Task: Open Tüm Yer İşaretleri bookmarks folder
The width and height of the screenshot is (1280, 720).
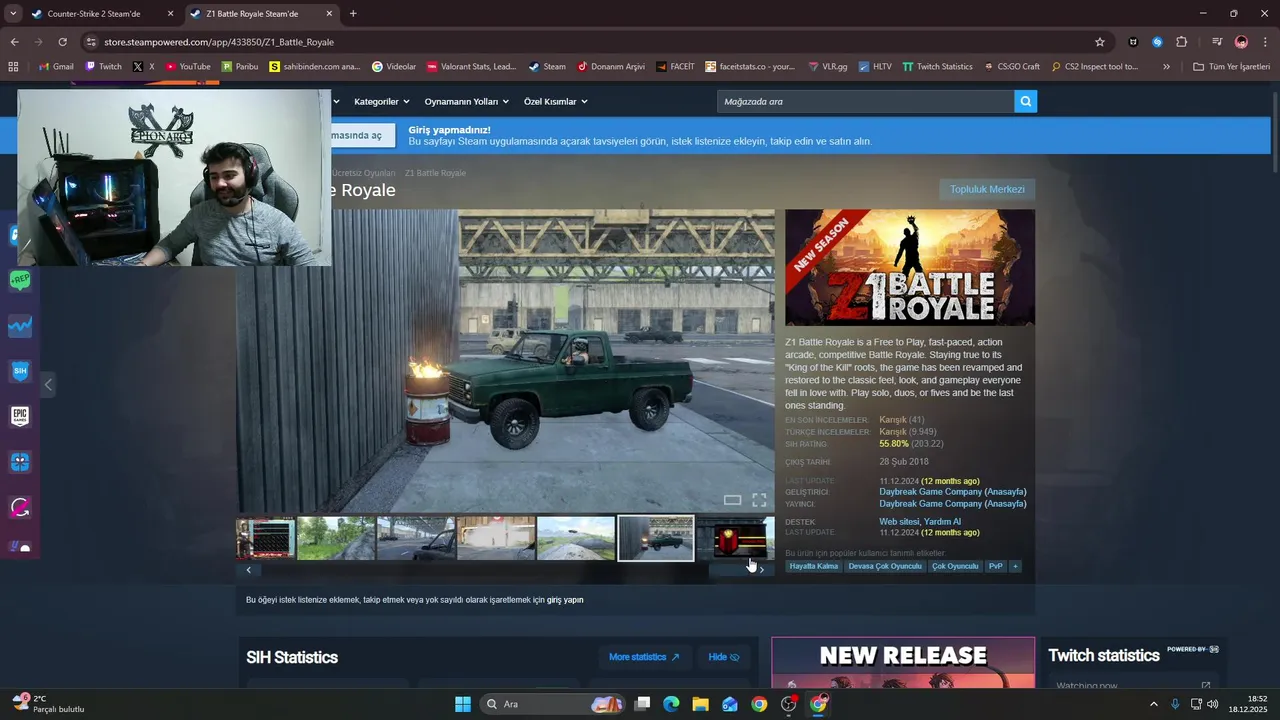Action: tap(1231, 67)
